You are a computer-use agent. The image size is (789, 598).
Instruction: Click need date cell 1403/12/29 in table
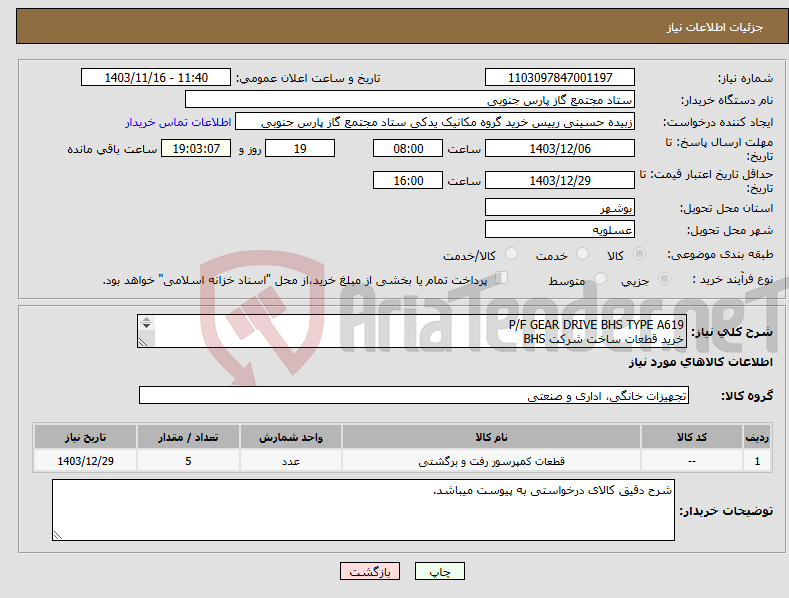[x=86, y=461]
